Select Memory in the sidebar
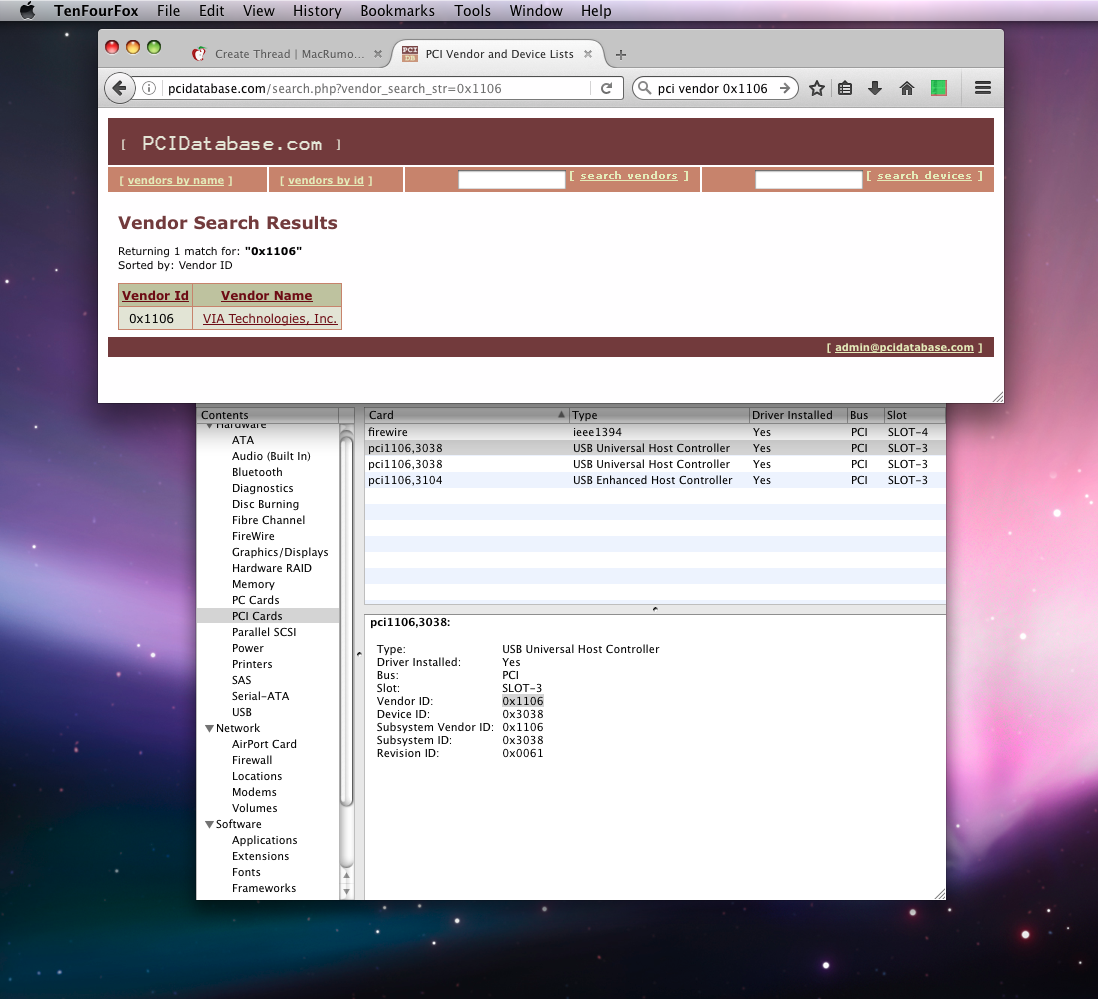Viewport: 1098px width, 999px height. [253, 584]
